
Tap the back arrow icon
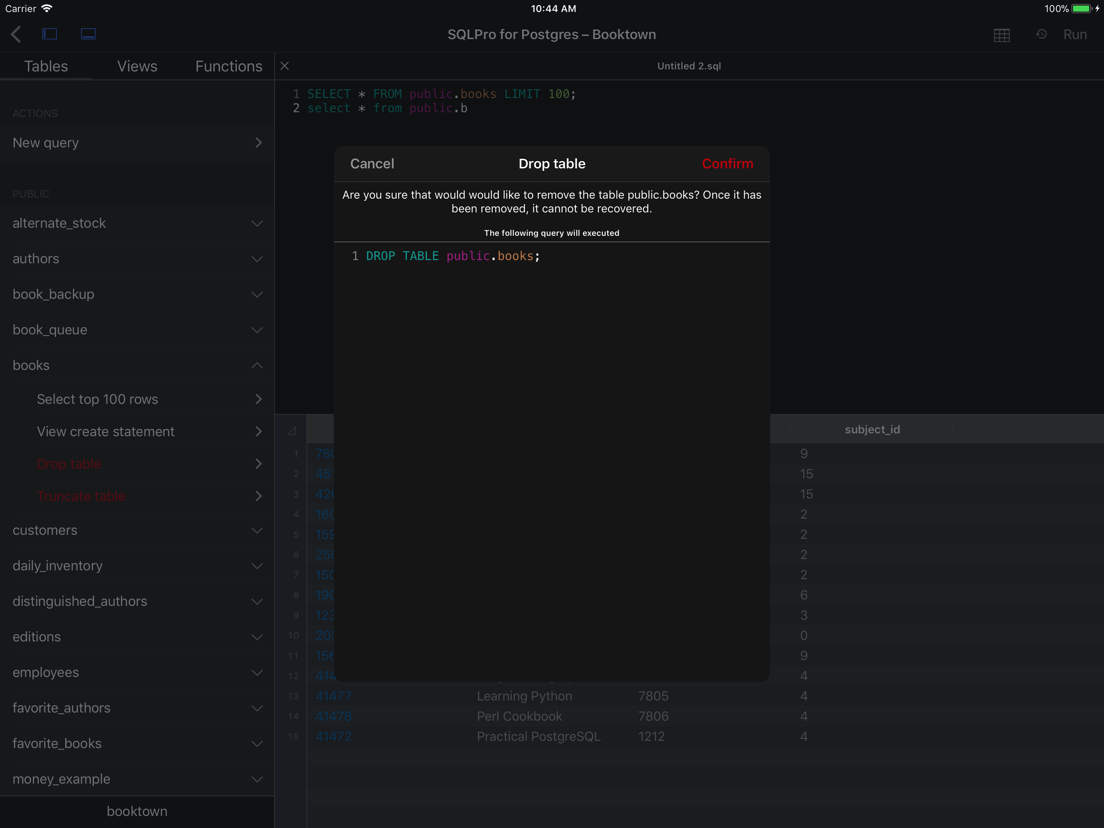point(16,34)
